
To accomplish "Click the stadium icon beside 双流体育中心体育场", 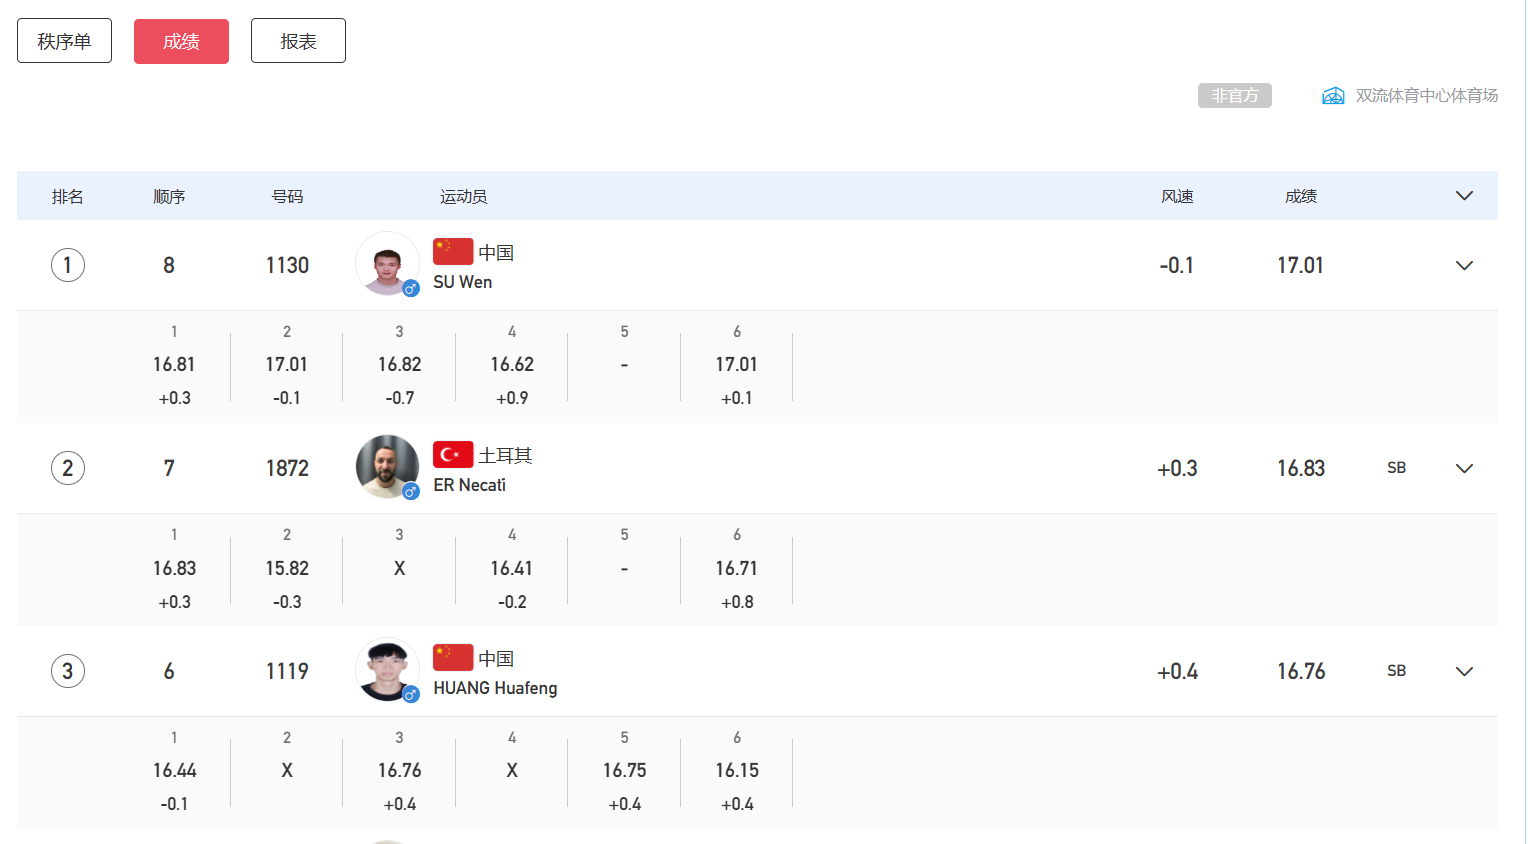I will (x=1333, y=96).
